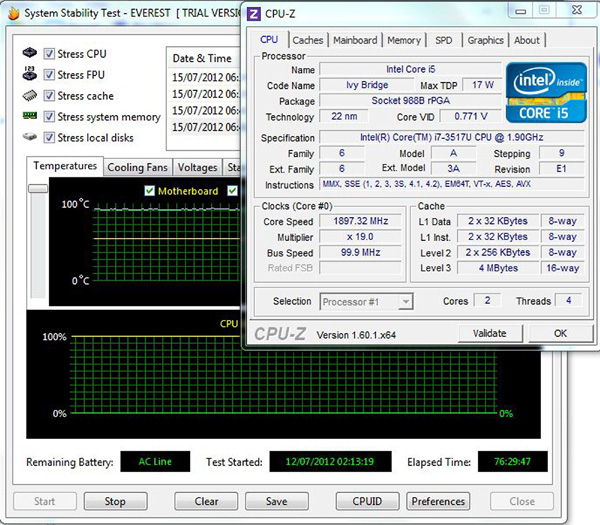Click the Code Name value Ivy Bridge
The image size is (600, 525).
click(x=367, y=85)
